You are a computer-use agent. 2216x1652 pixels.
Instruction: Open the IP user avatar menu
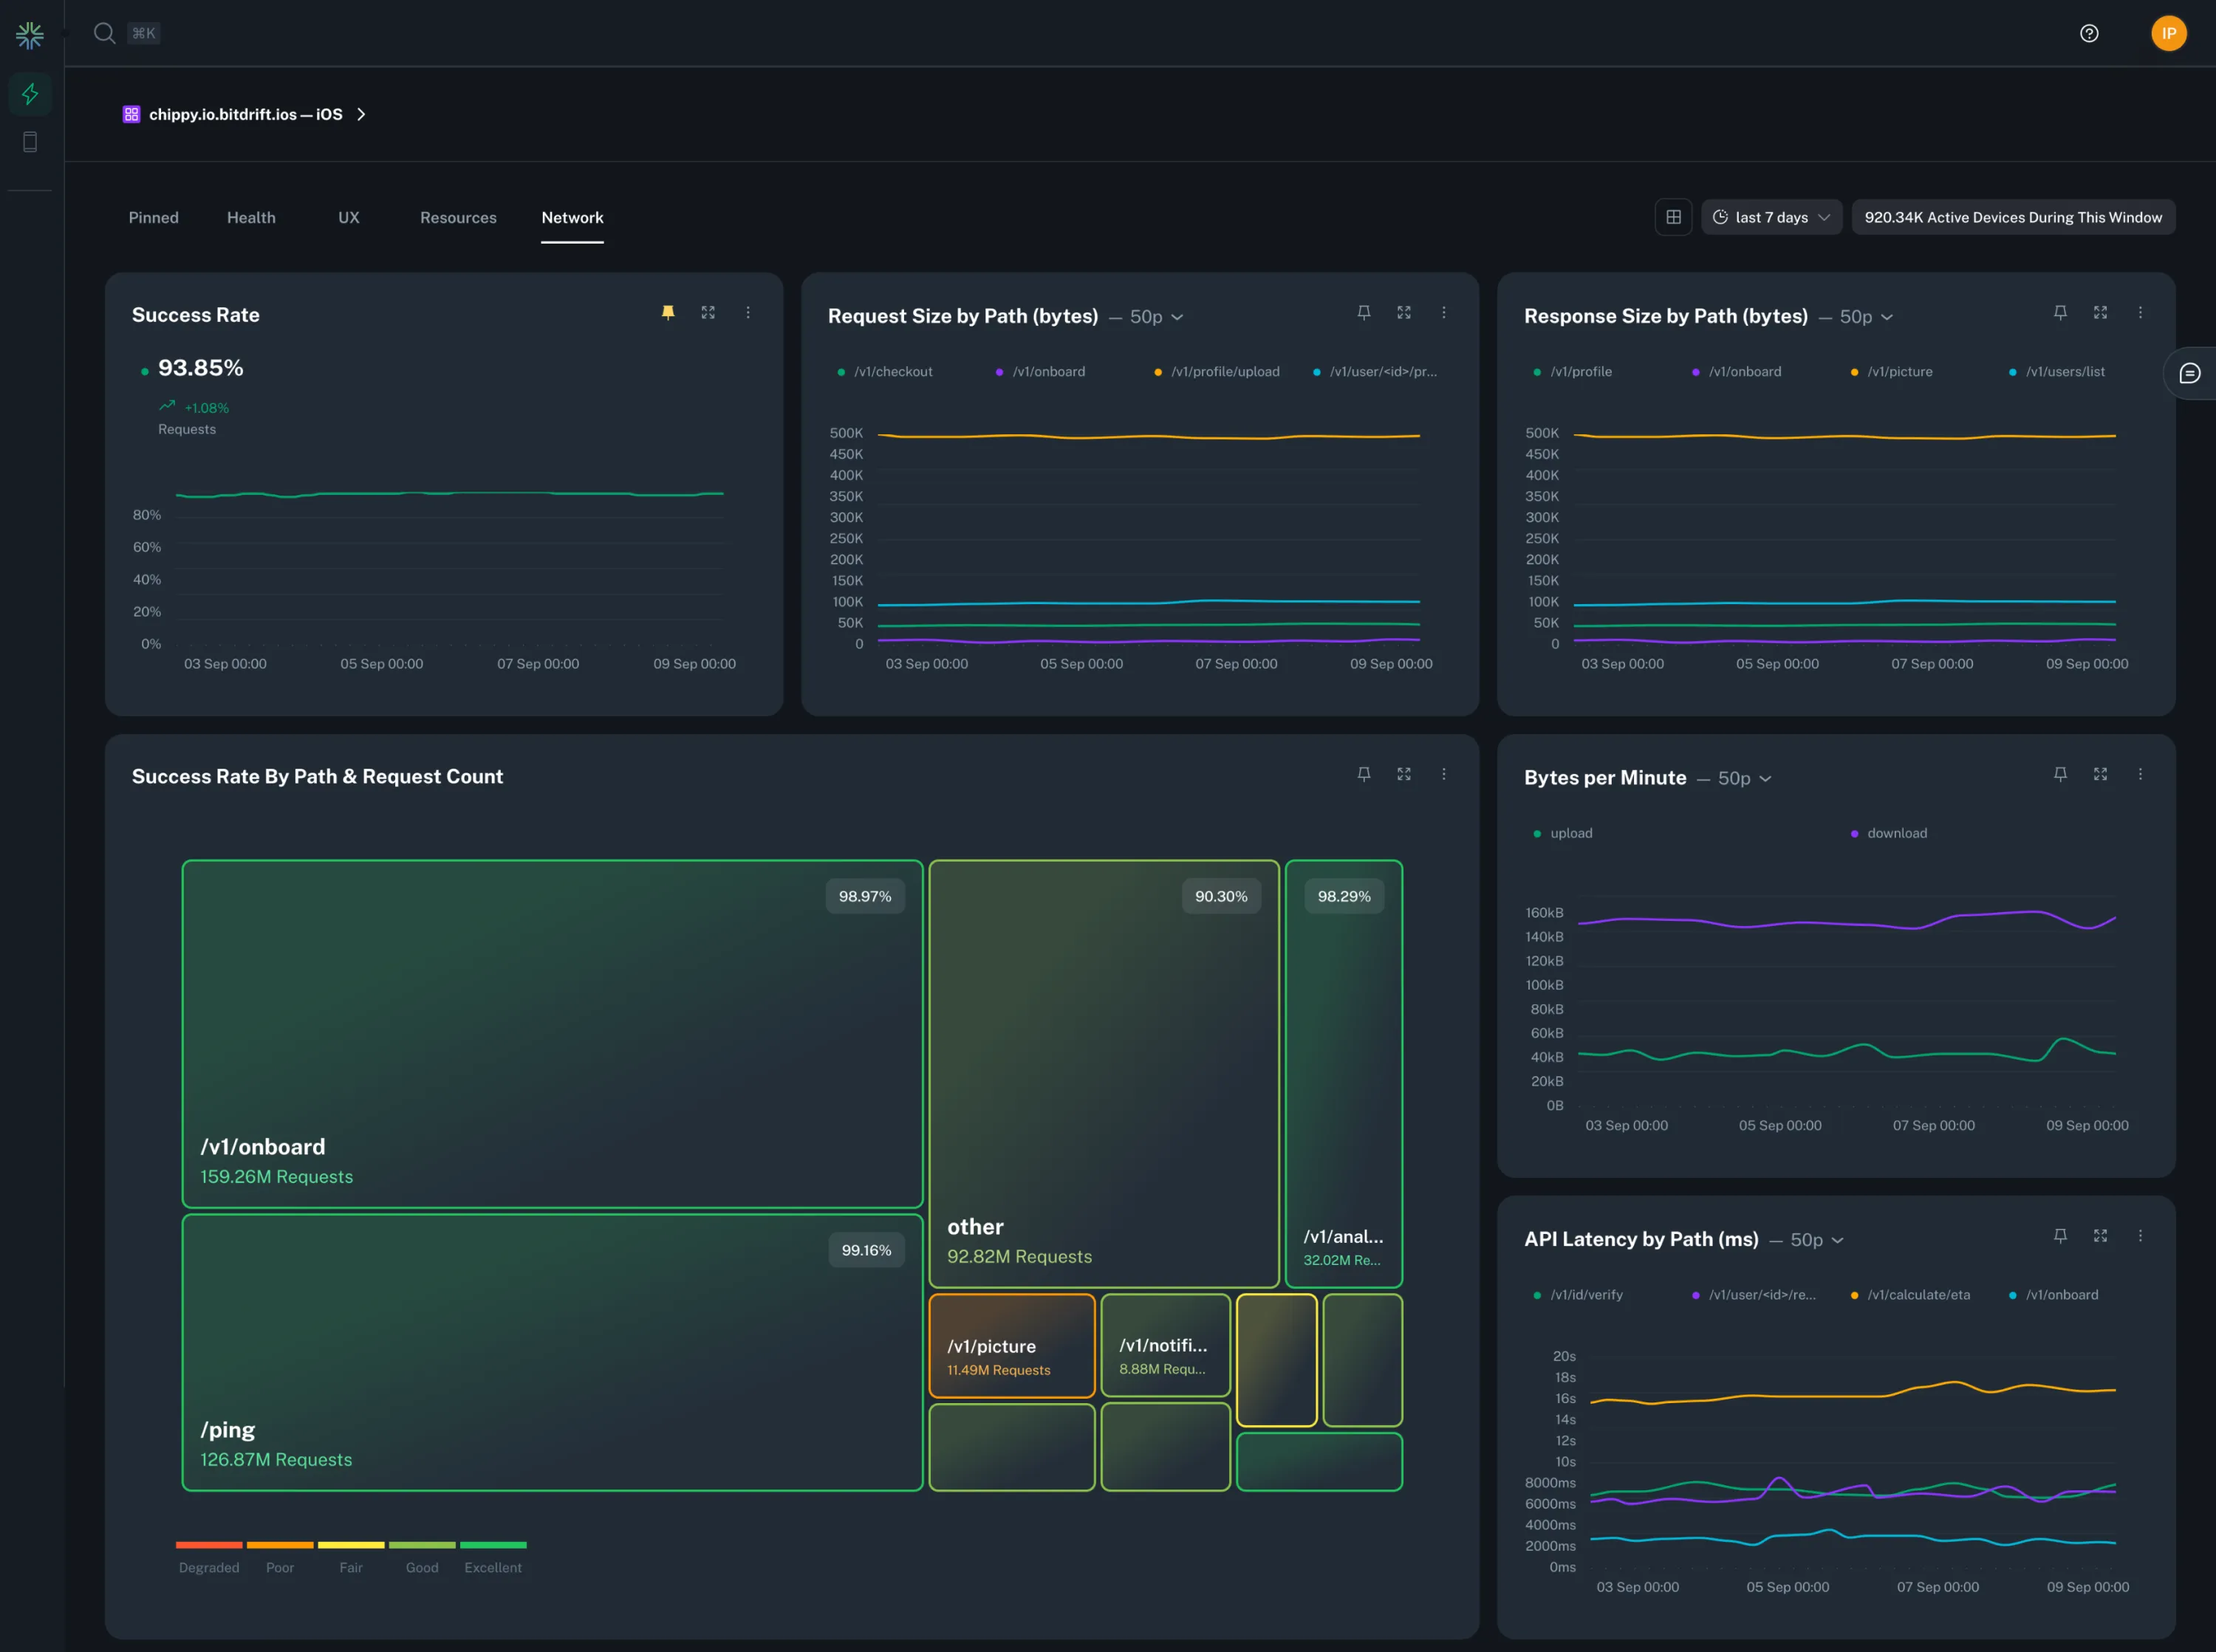coord(2168,33)
